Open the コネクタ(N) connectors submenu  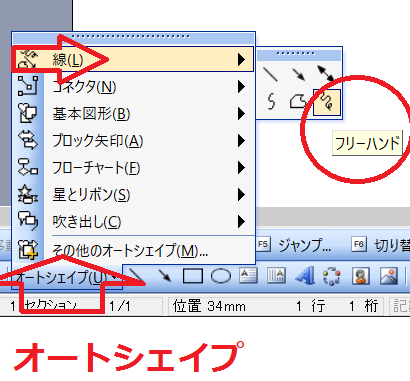tap(133, 87)
